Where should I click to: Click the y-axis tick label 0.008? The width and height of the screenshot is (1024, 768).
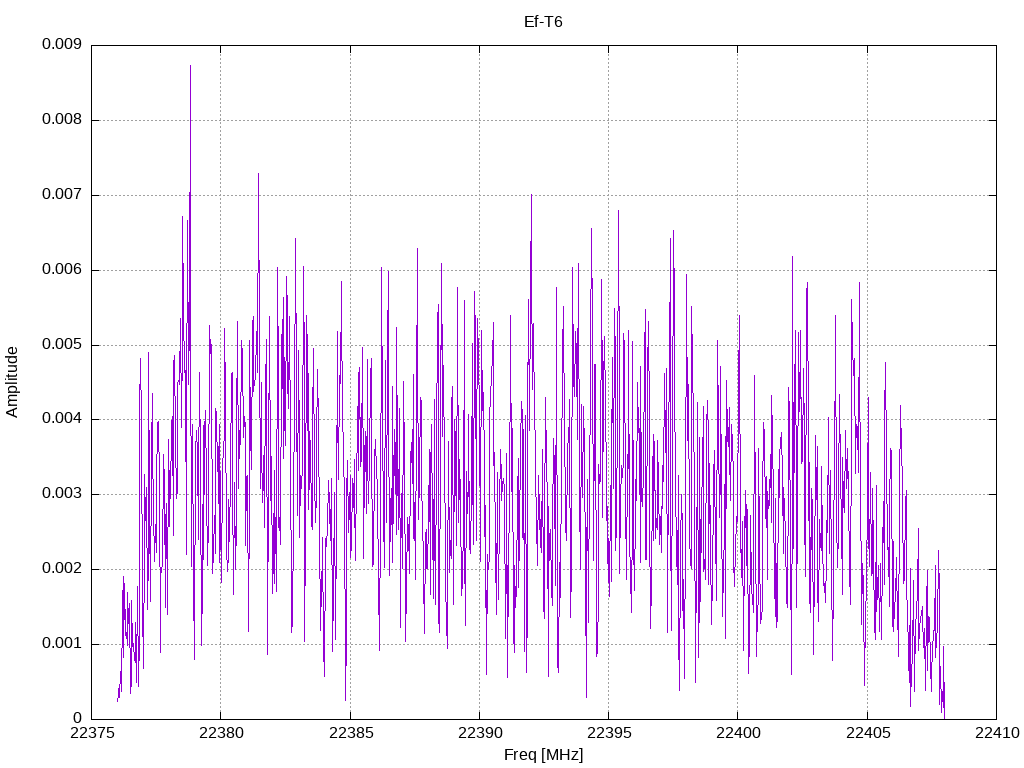pos(62,120)
